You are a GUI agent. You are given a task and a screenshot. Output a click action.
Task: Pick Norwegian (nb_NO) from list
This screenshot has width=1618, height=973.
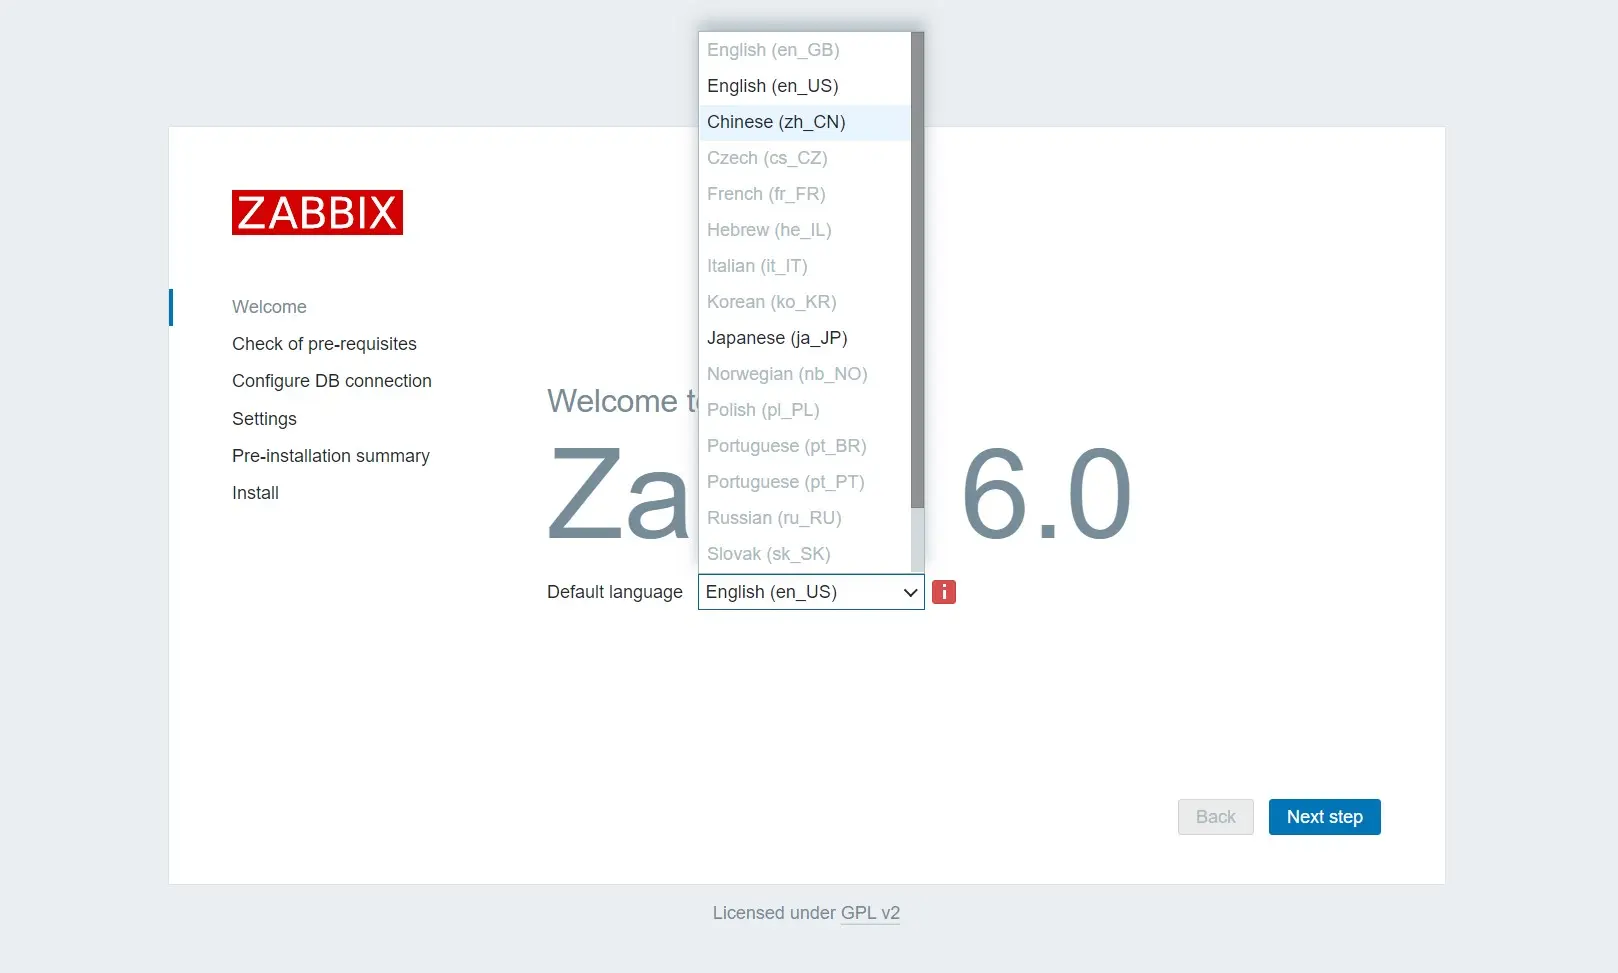[x=805, y=374]
